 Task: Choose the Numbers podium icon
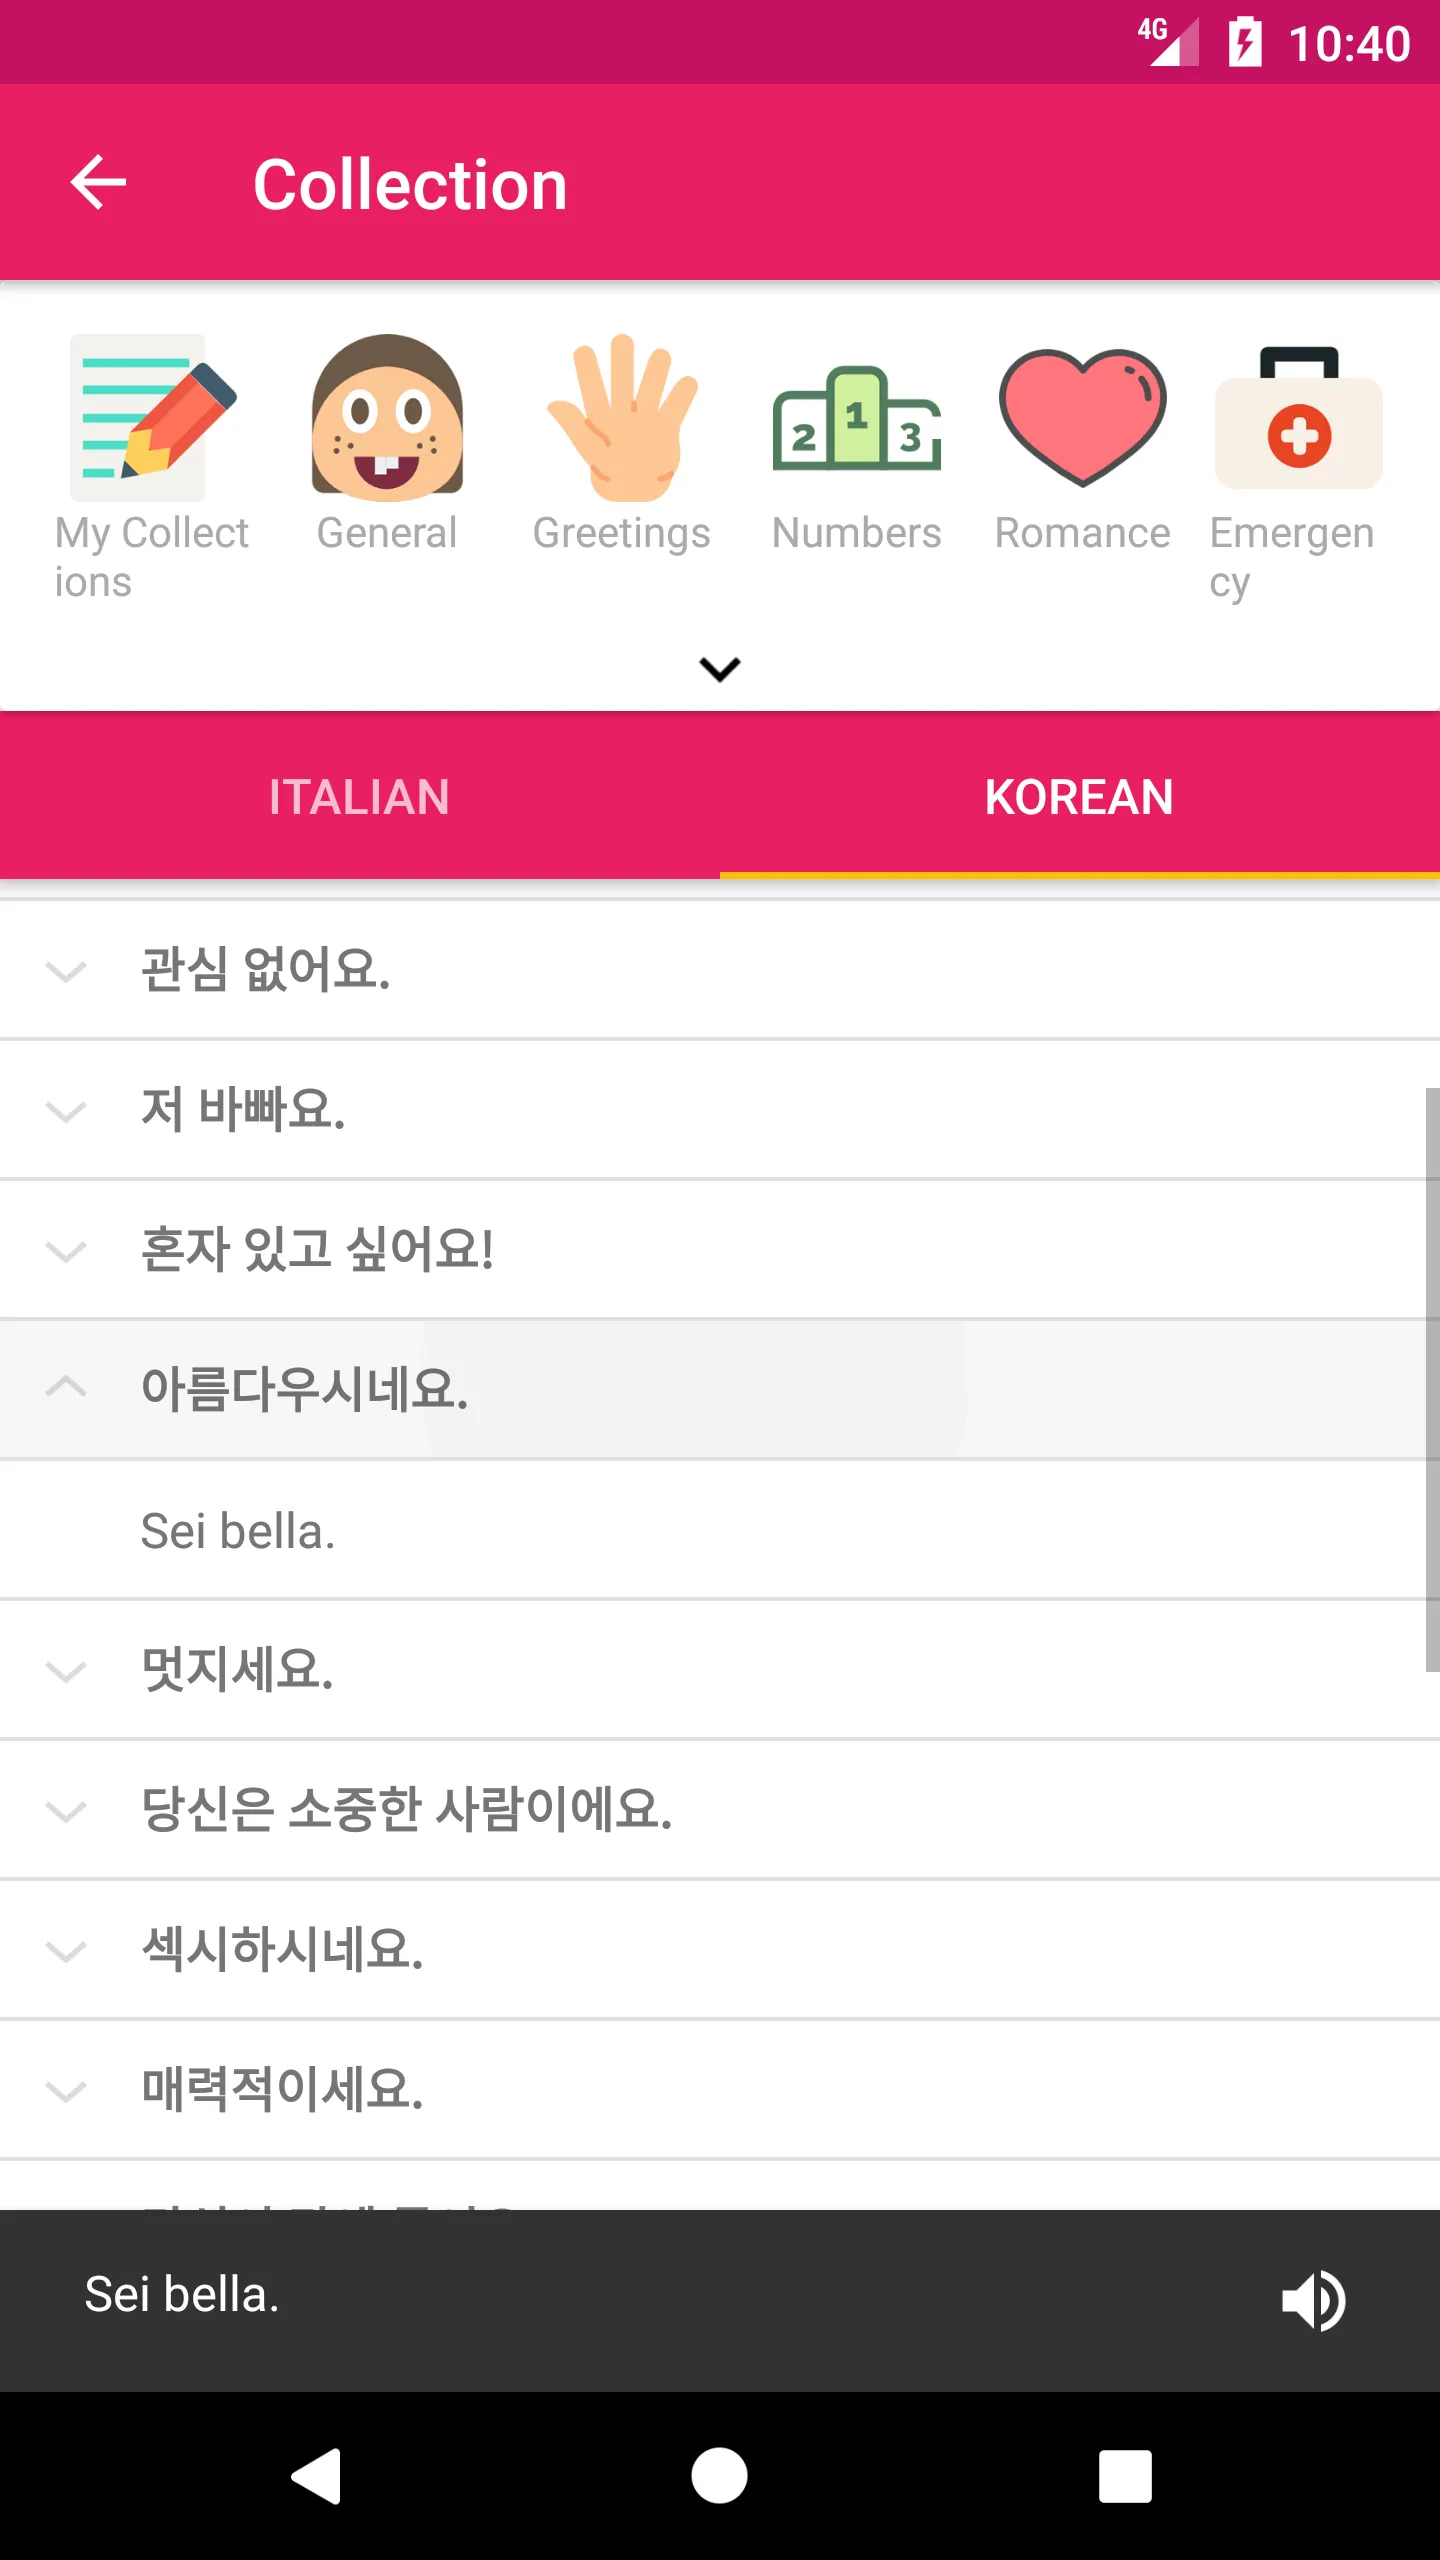click(857, 418)
